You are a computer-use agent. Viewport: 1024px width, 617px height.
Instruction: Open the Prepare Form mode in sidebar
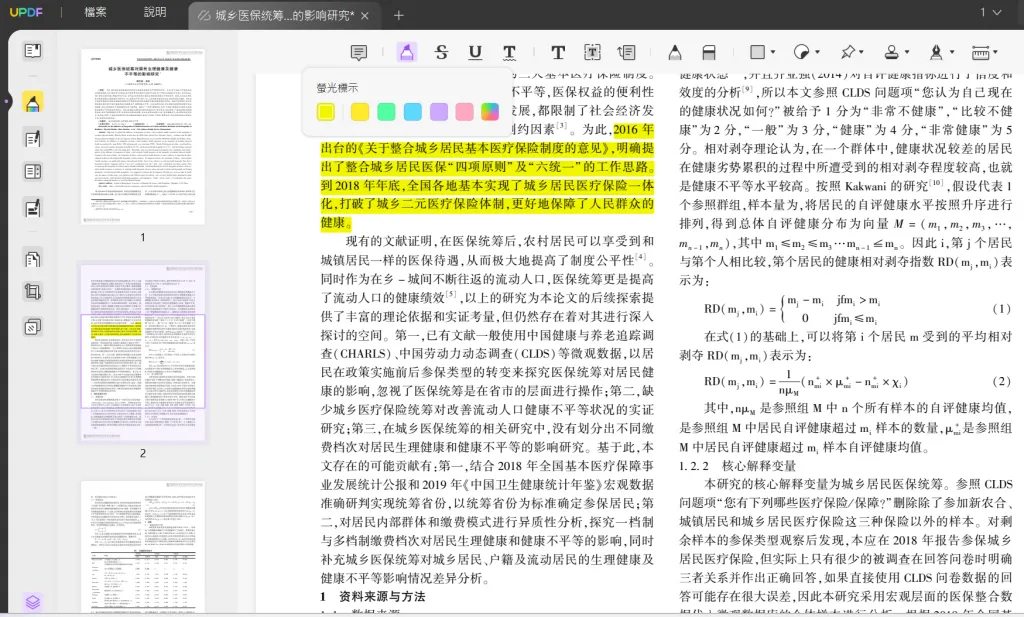pyautogui.click(x=33, y=172)
